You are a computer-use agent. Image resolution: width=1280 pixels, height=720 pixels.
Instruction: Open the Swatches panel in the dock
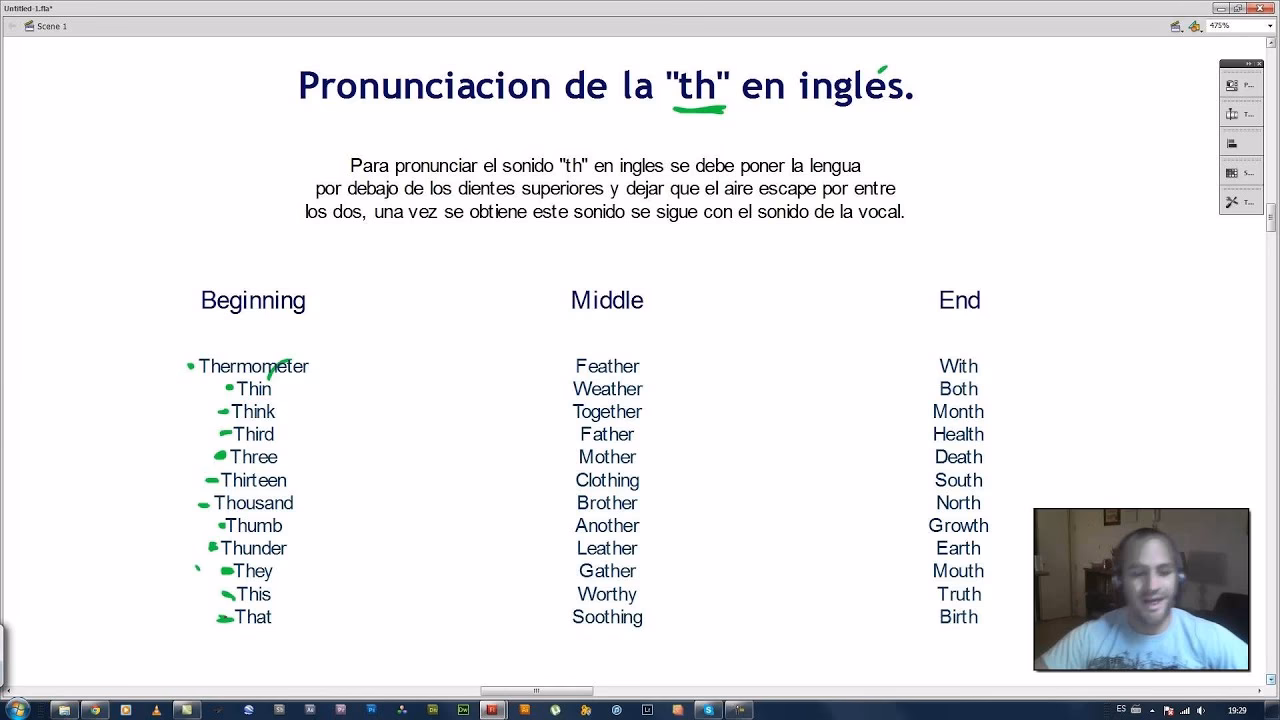[x=1231, y=171]
